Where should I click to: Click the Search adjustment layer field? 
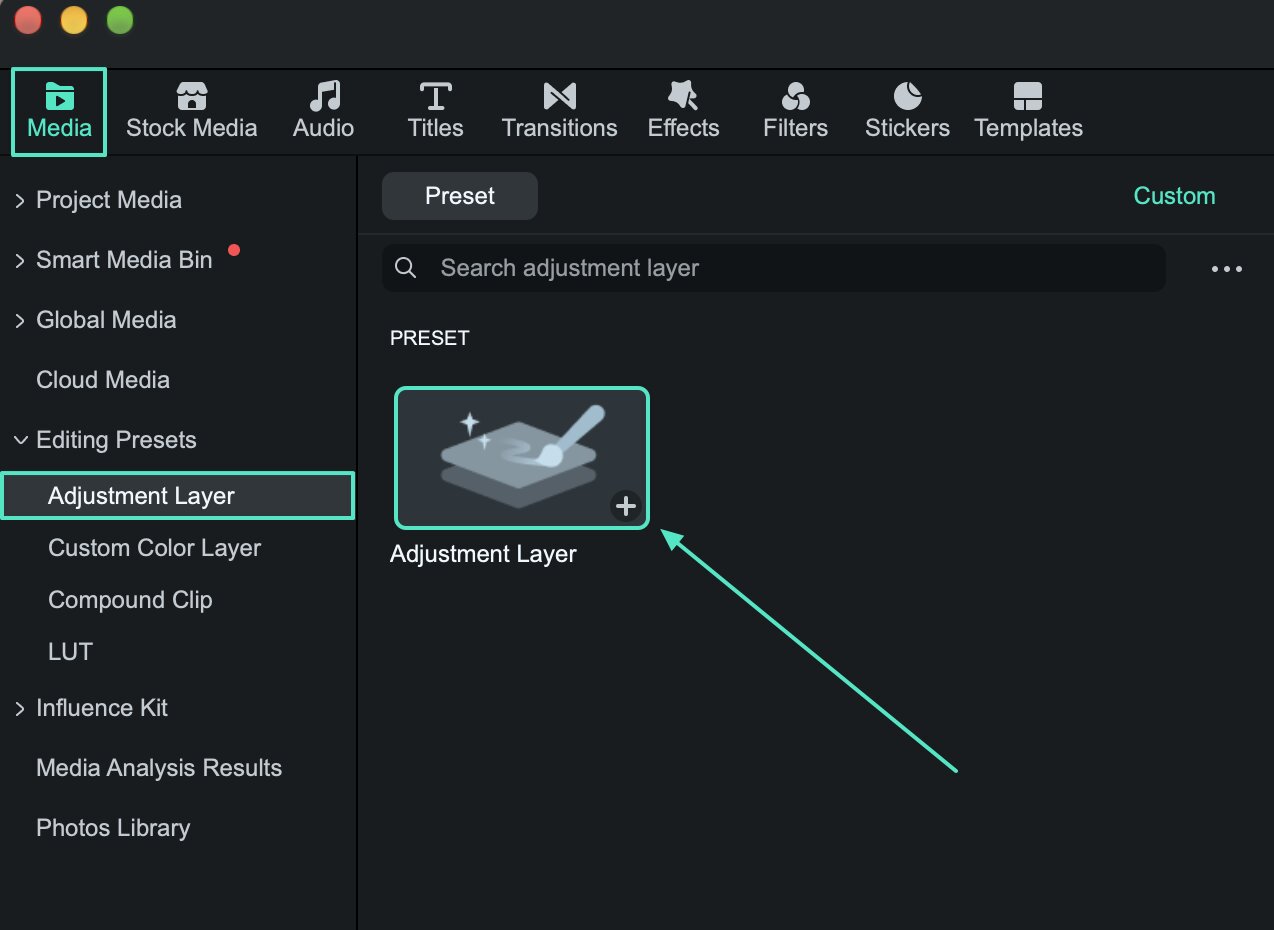point(774,268)
